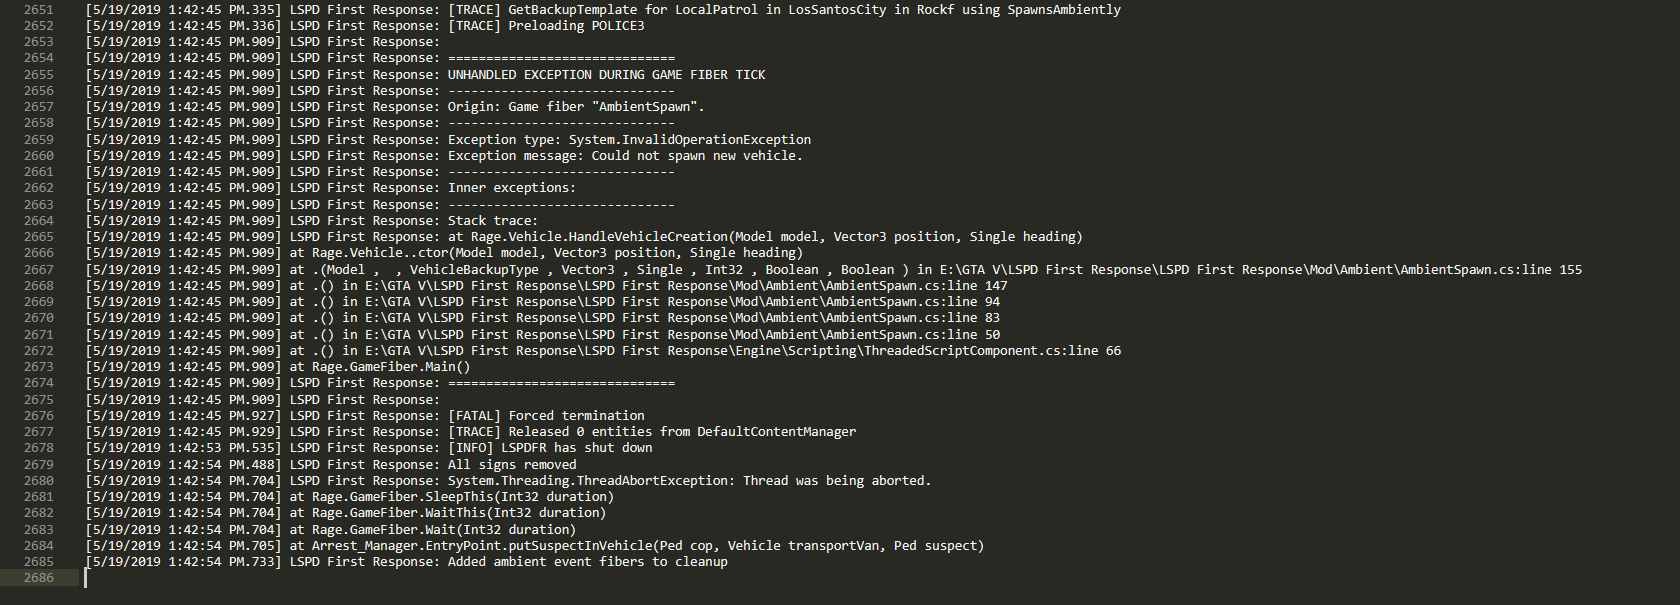Viewport: 1680px width, 605px height.
Task: Click "[INFO] LSPDFR has shut down" line
Action: (550, 448)
